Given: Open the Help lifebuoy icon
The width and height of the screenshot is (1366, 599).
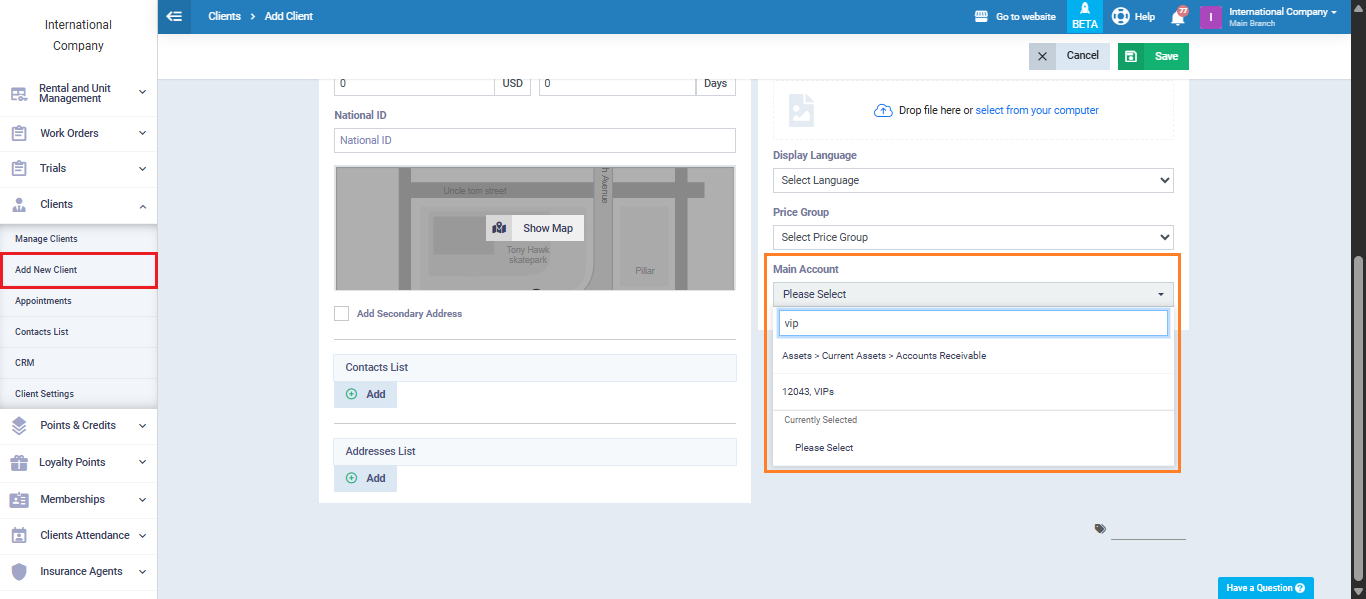Looking at the screenshot, I should [x=1120, y=17].
